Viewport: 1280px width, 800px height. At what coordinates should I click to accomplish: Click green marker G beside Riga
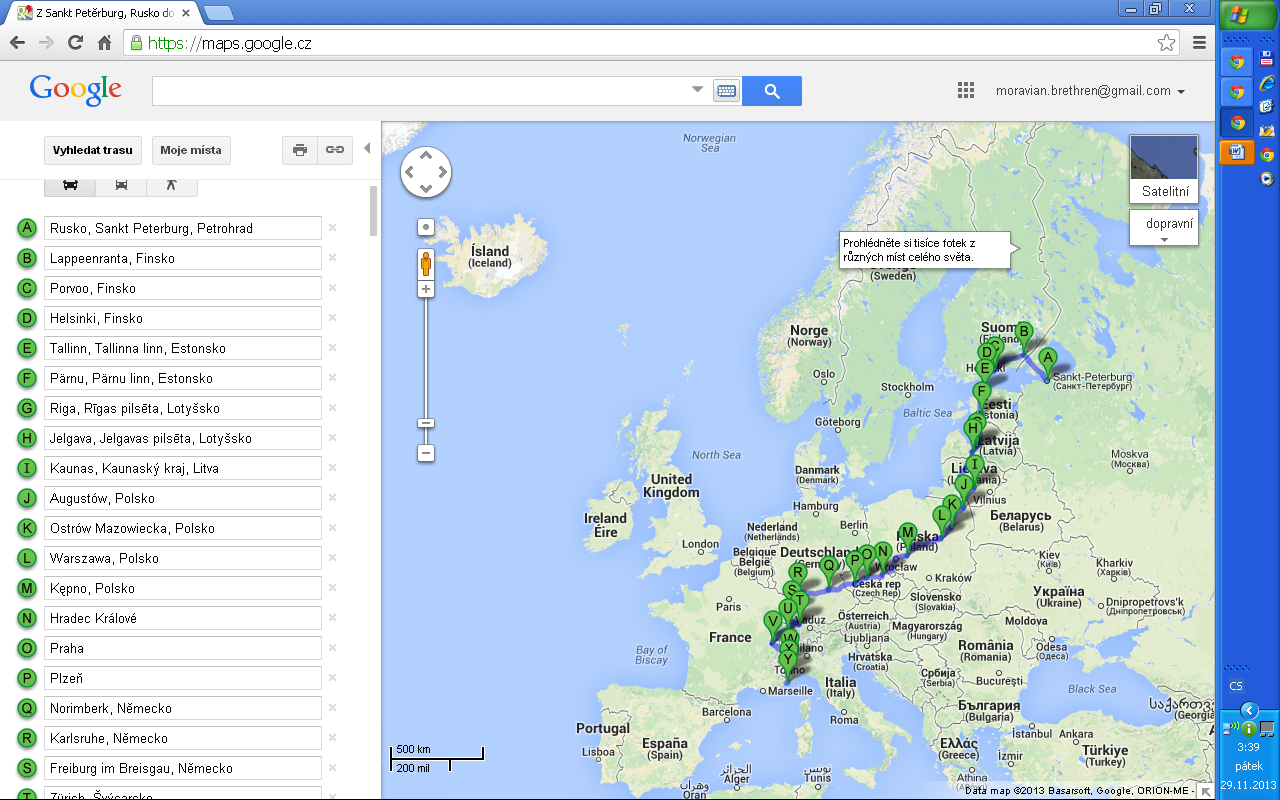click(x=27, y=408)
